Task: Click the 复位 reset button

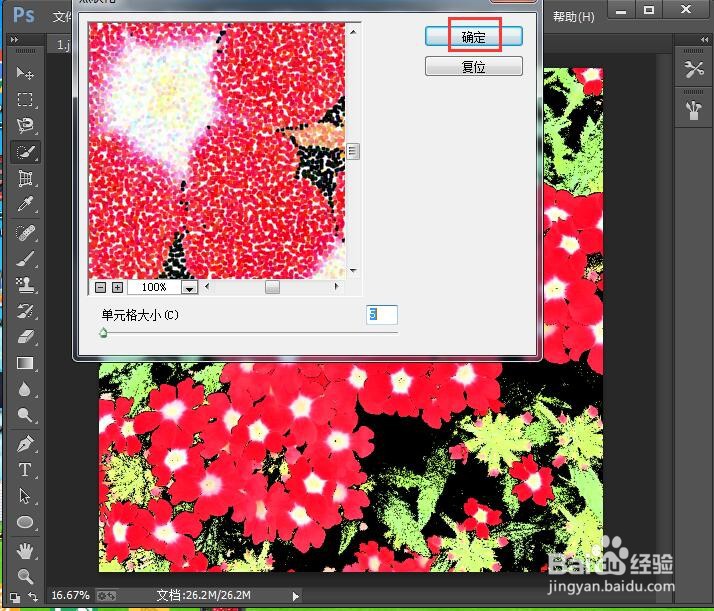Action: 474,66
